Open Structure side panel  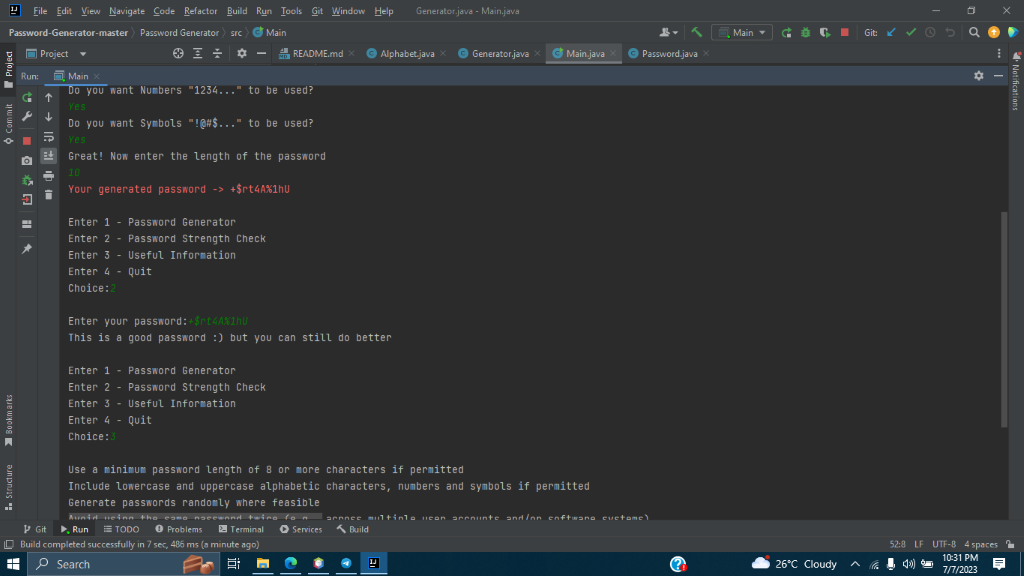(8, 487)
